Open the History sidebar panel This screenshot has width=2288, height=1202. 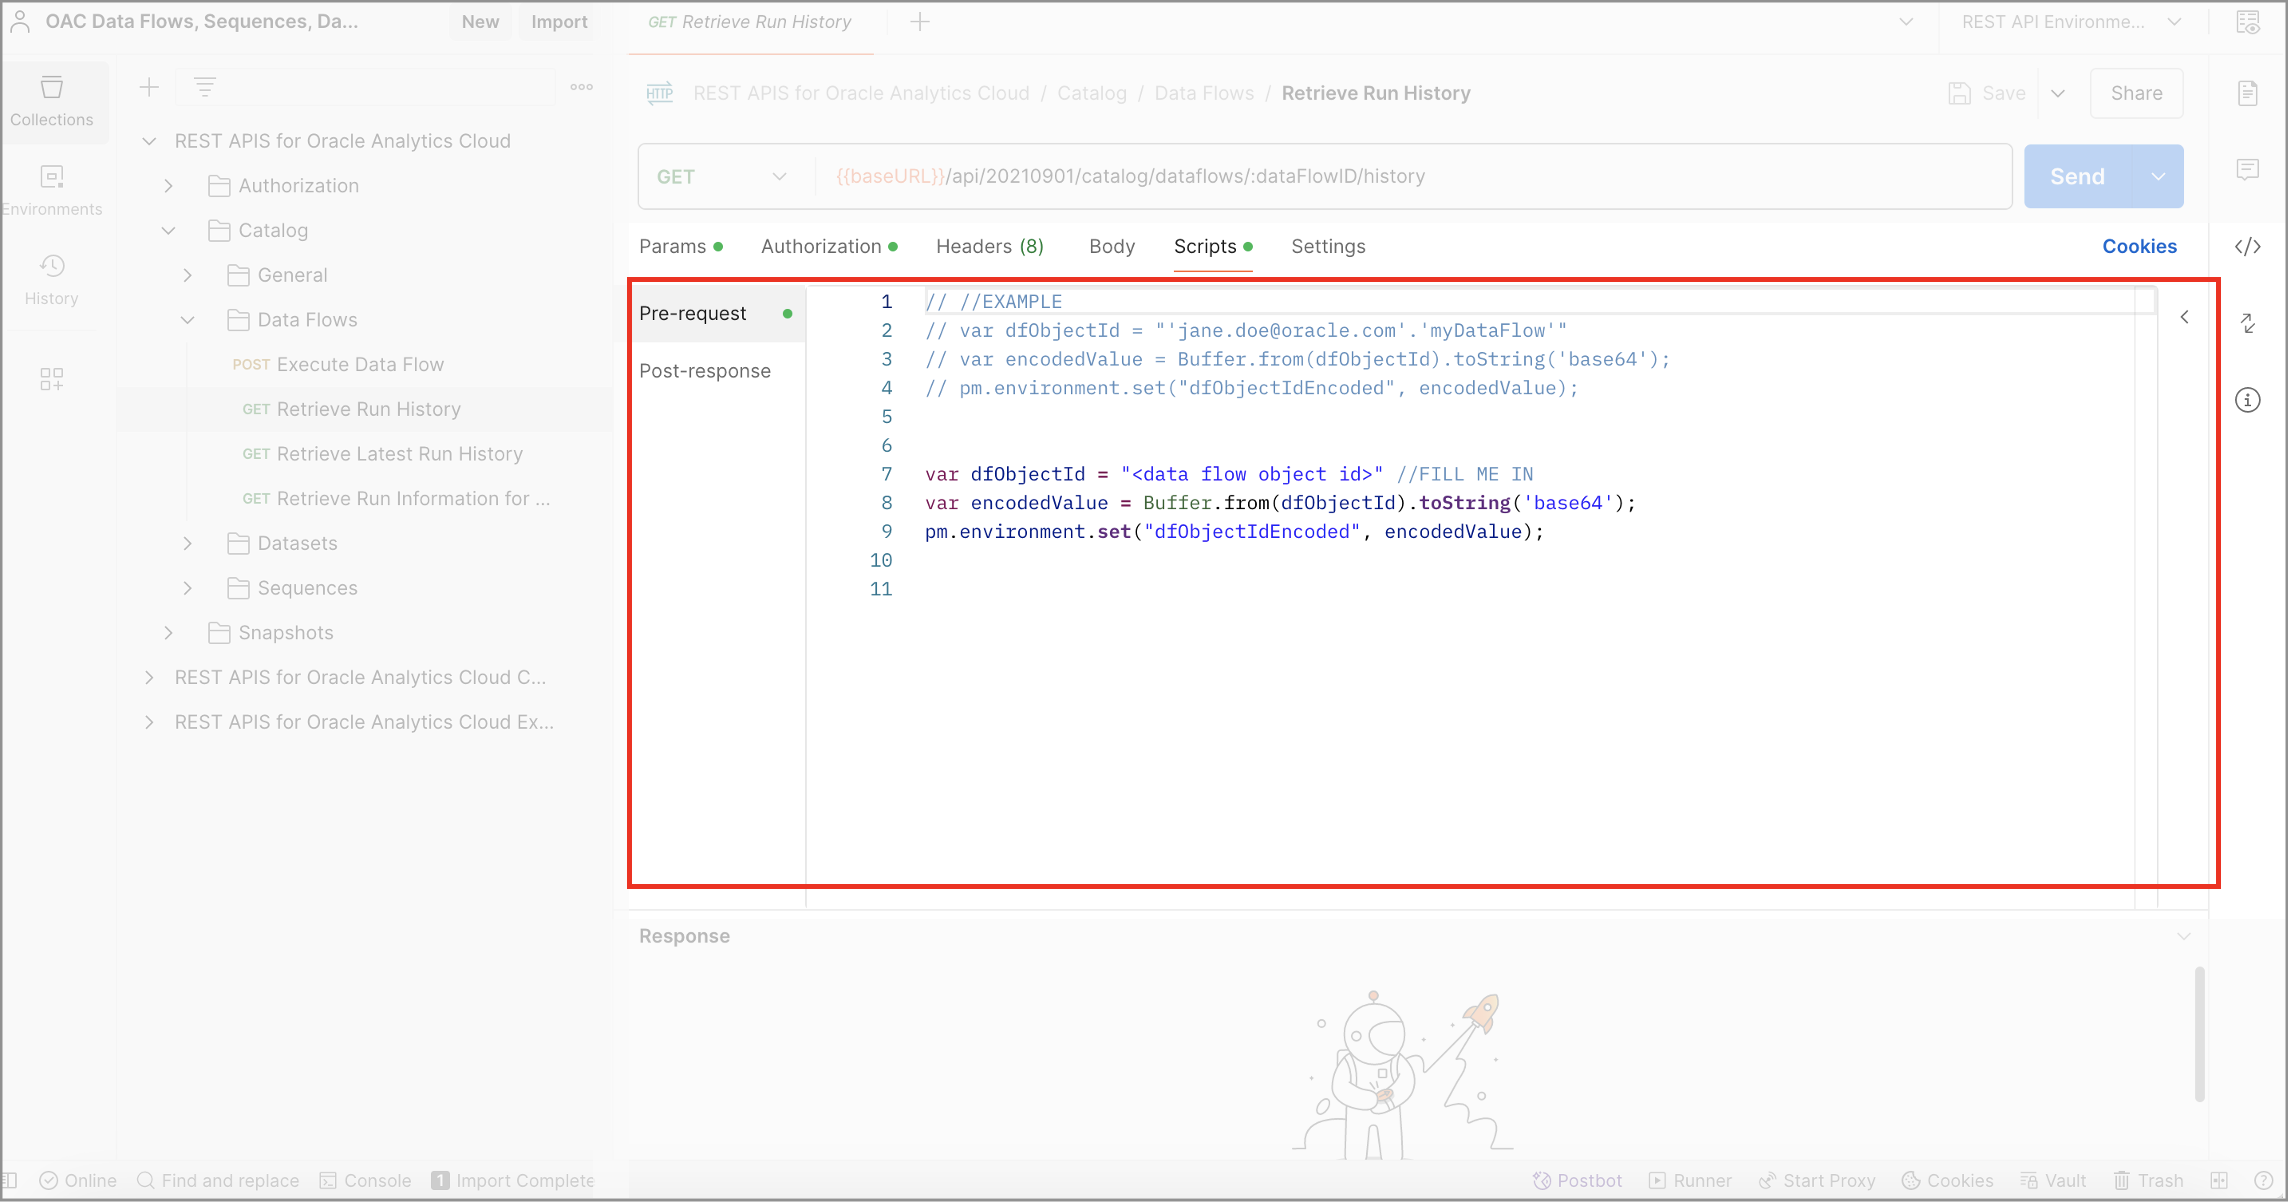tap(51, 277)
